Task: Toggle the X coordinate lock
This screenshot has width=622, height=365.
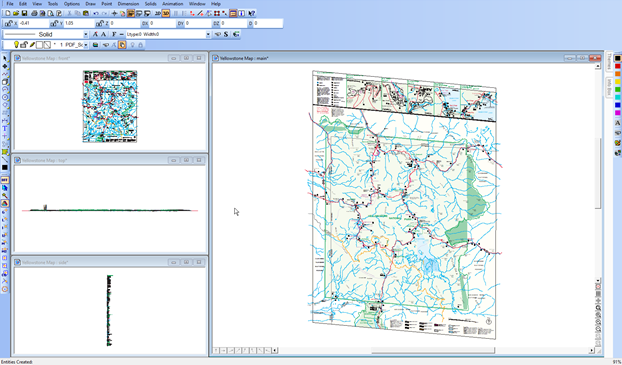Action: click(x=9, y=23)
